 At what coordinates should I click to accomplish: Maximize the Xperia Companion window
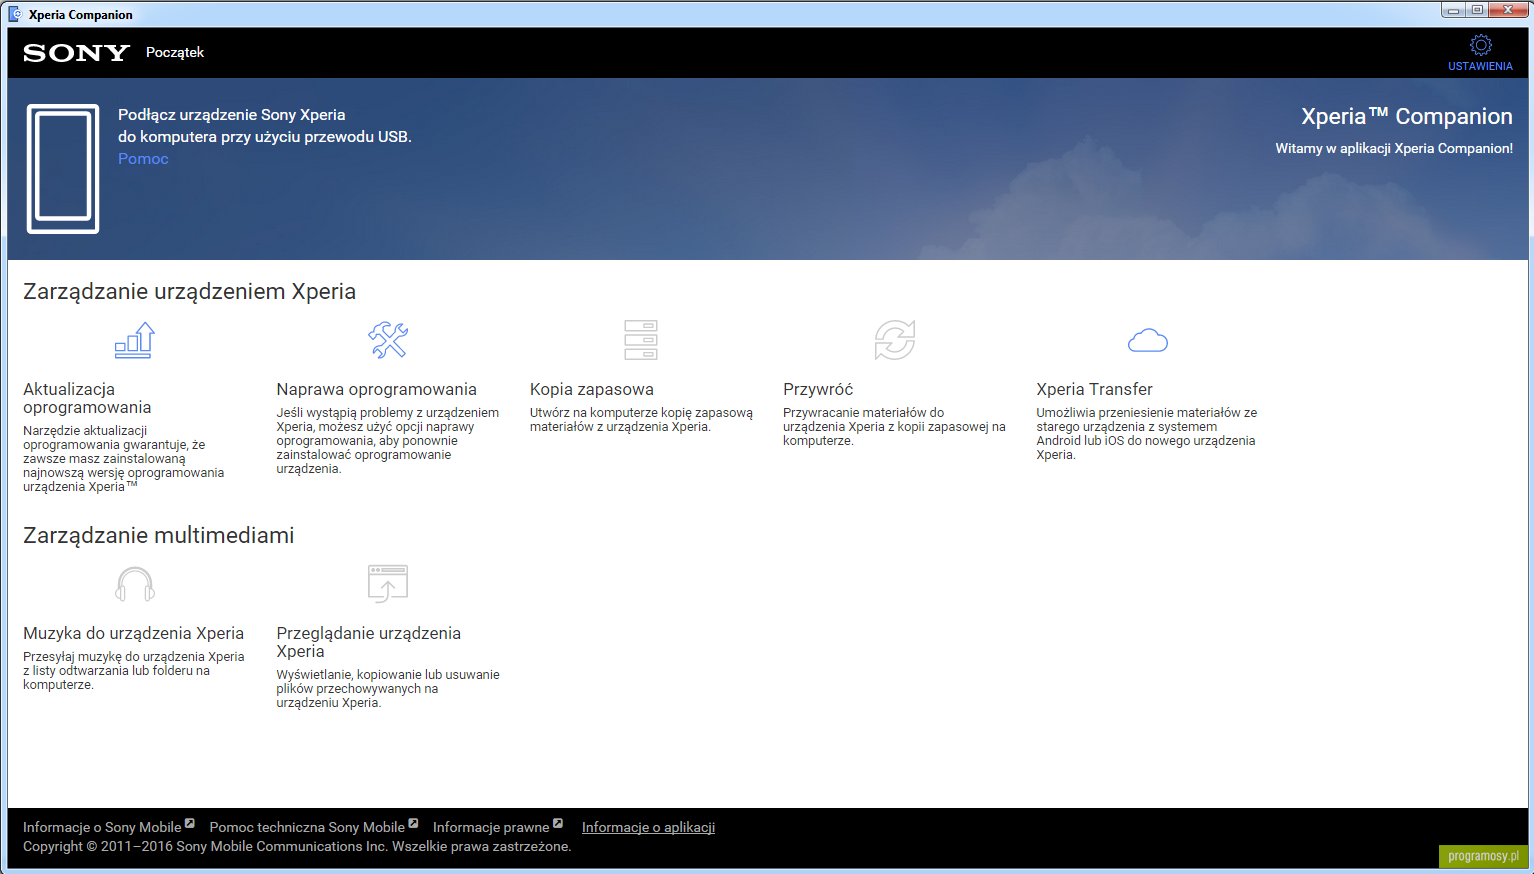point(1477,10)
